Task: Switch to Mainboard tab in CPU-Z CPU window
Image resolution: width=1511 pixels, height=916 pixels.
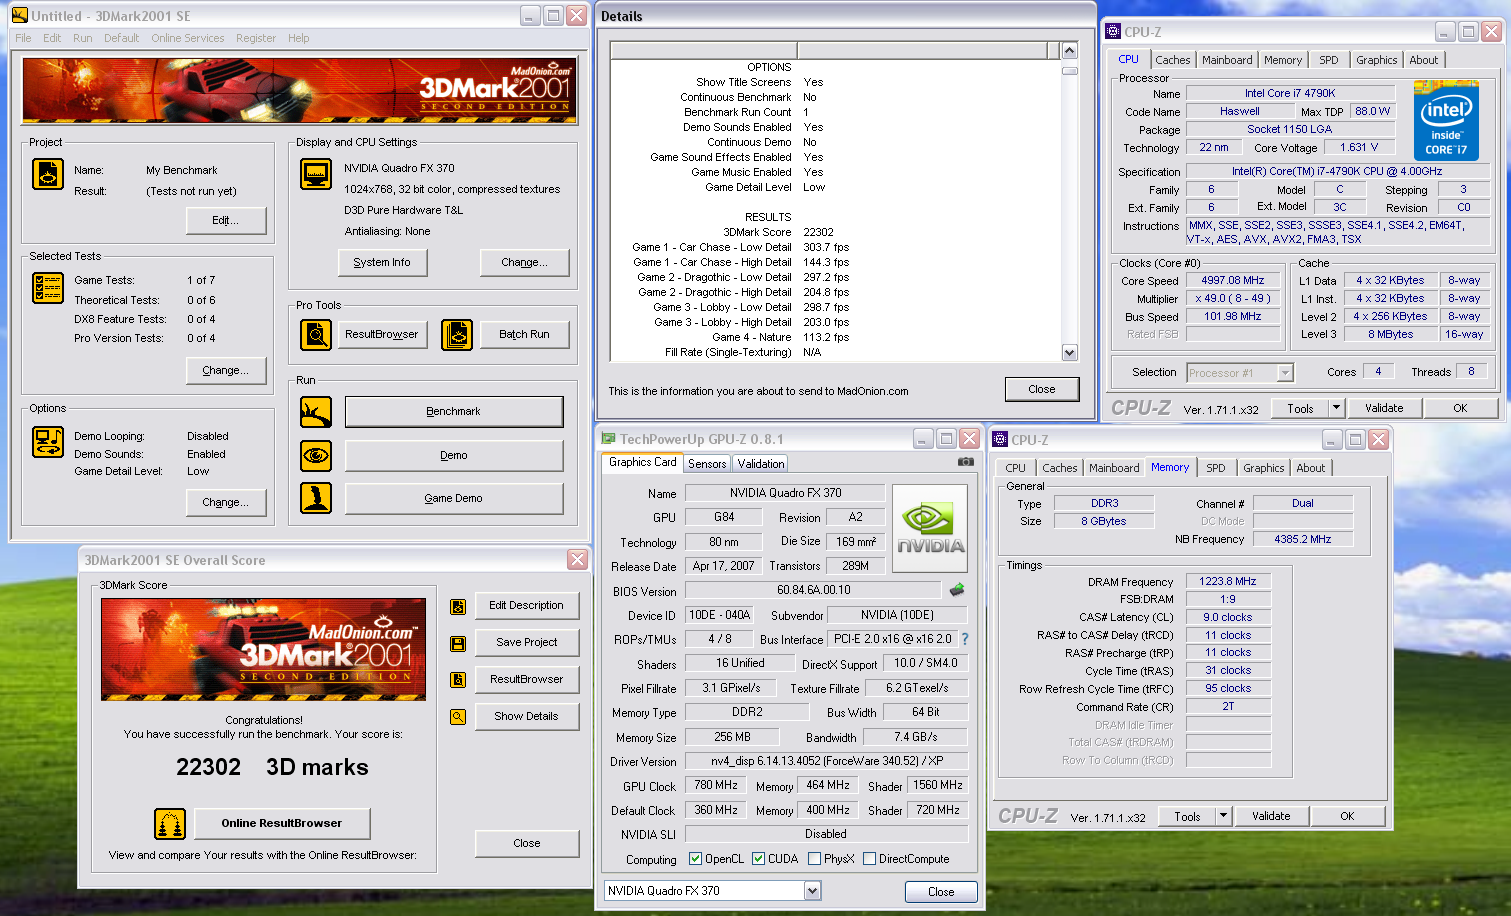Action: pos(1227,60)
